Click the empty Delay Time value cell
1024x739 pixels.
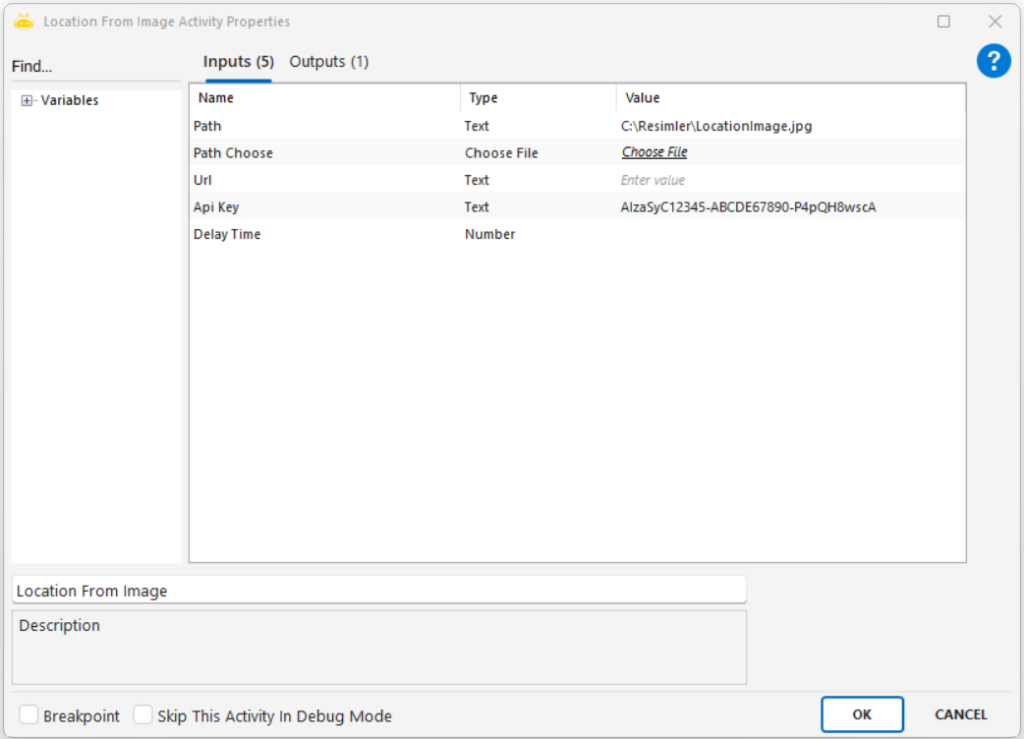click(790, 234)
